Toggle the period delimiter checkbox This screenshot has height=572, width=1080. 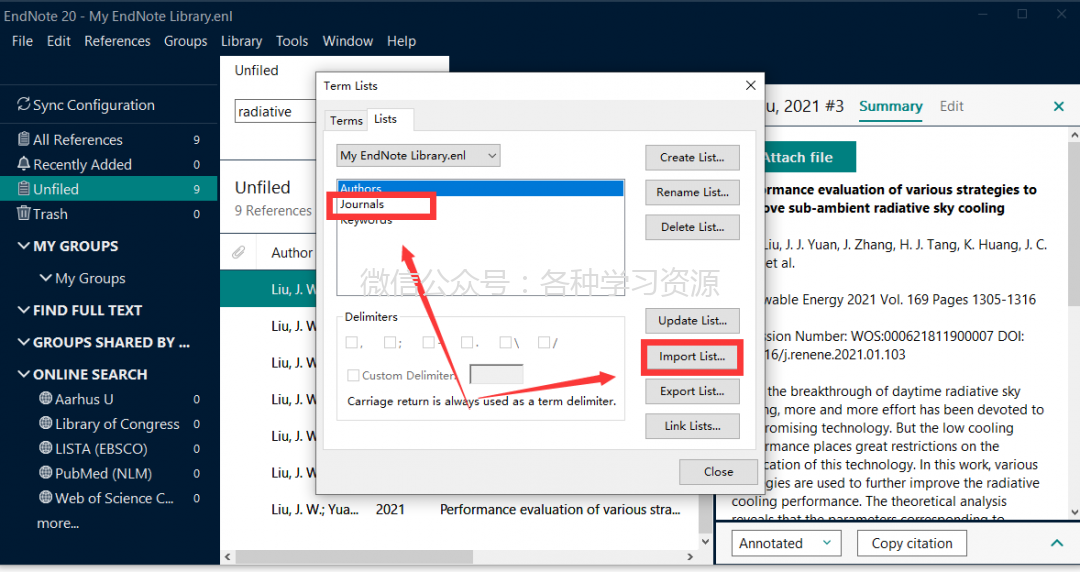point(468,342)
